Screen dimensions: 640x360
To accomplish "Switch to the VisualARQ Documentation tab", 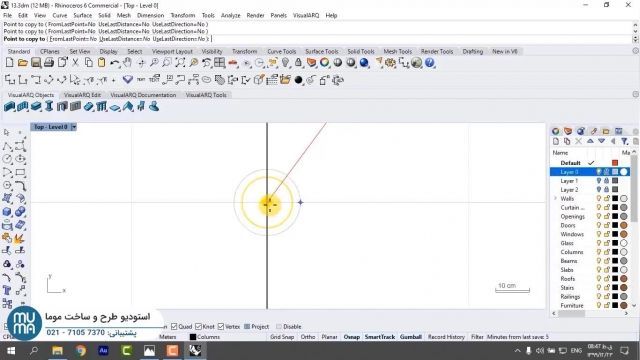I will click(x=143, y=95).
